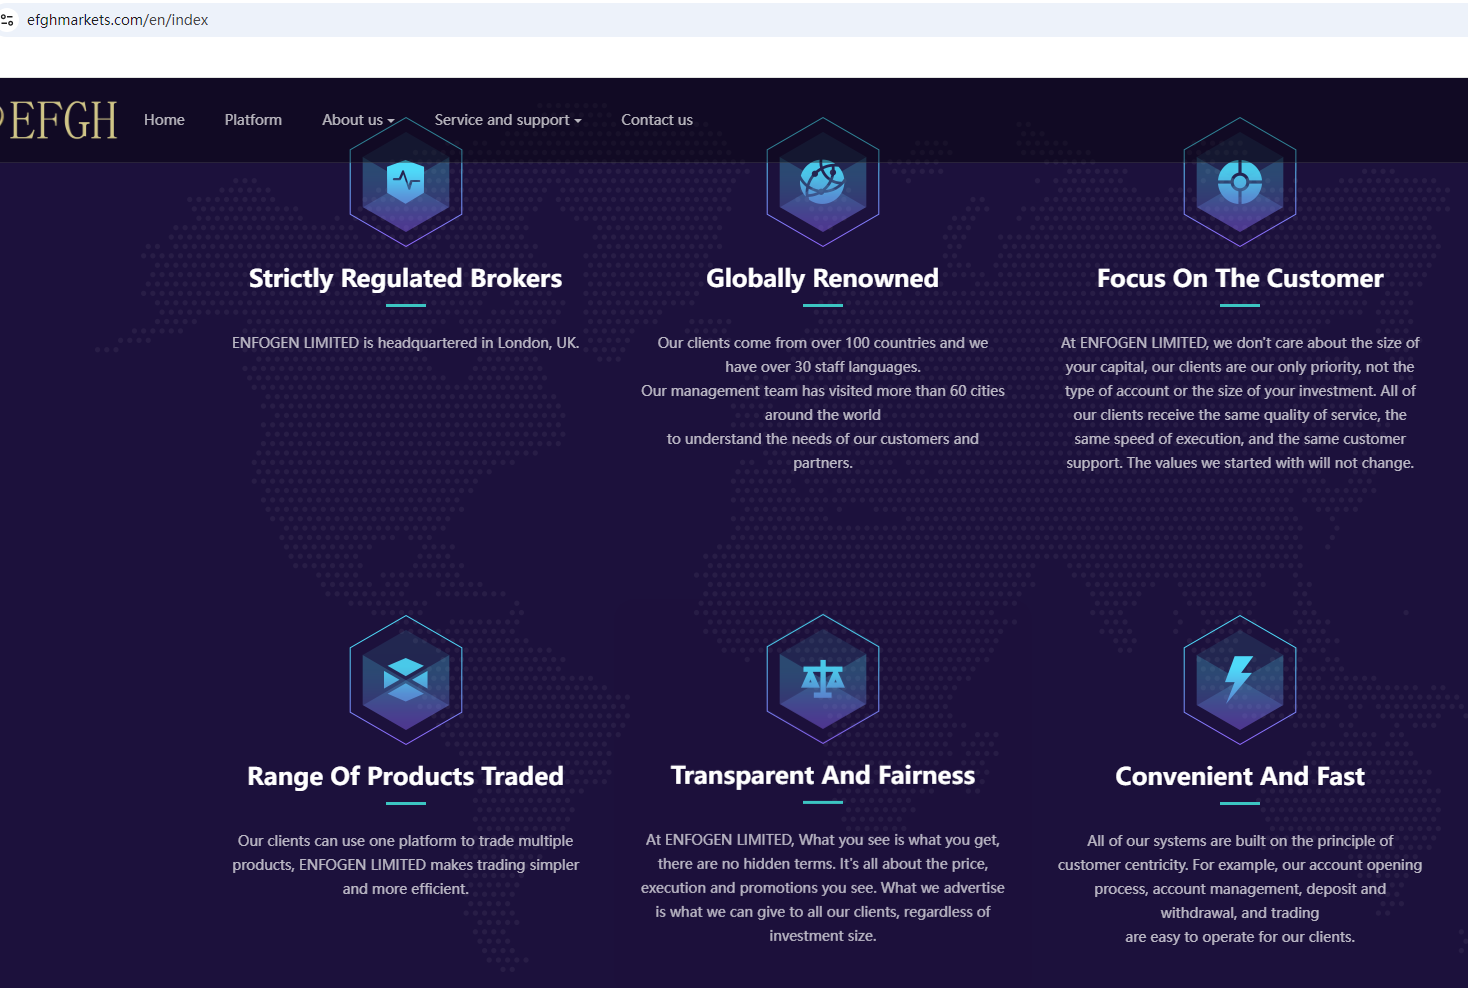
Task: Click the target crosshair hexagon icon
Action: [1240, 182]
